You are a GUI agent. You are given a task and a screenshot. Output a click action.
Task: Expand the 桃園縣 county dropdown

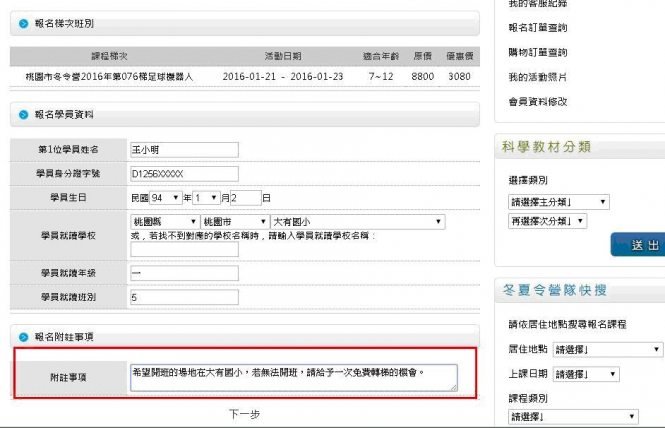coord(163,221)
